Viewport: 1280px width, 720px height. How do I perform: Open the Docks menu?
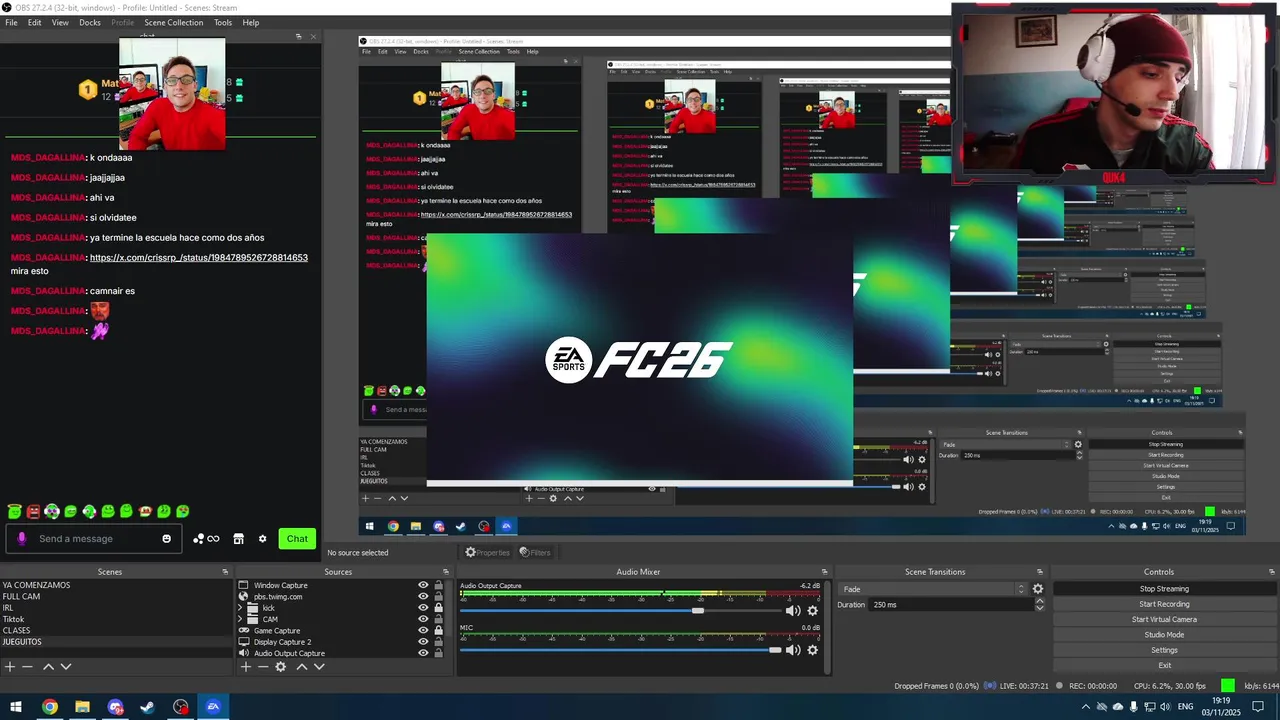point(90,22)
